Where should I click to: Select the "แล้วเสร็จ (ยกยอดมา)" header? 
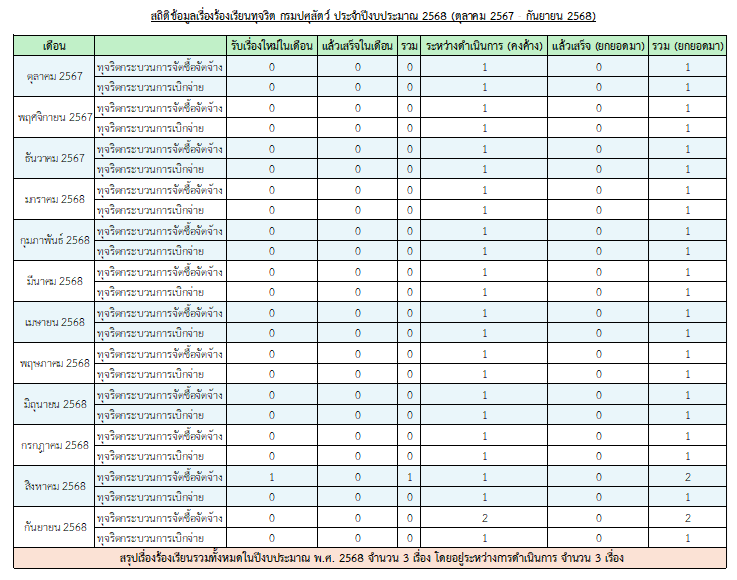click(x=598, y=46)
